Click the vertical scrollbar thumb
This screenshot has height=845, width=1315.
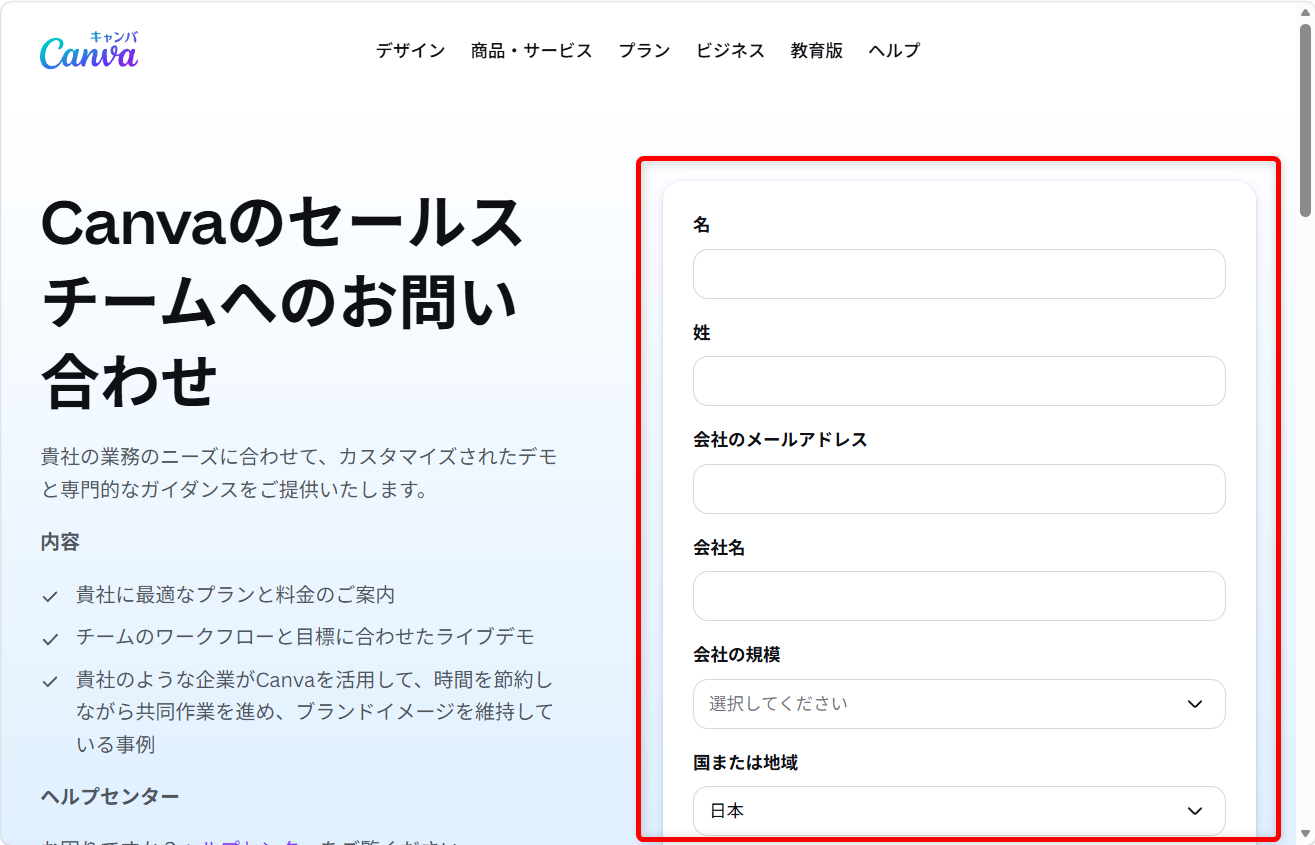pyautogui.click(x=1305, y=119)
